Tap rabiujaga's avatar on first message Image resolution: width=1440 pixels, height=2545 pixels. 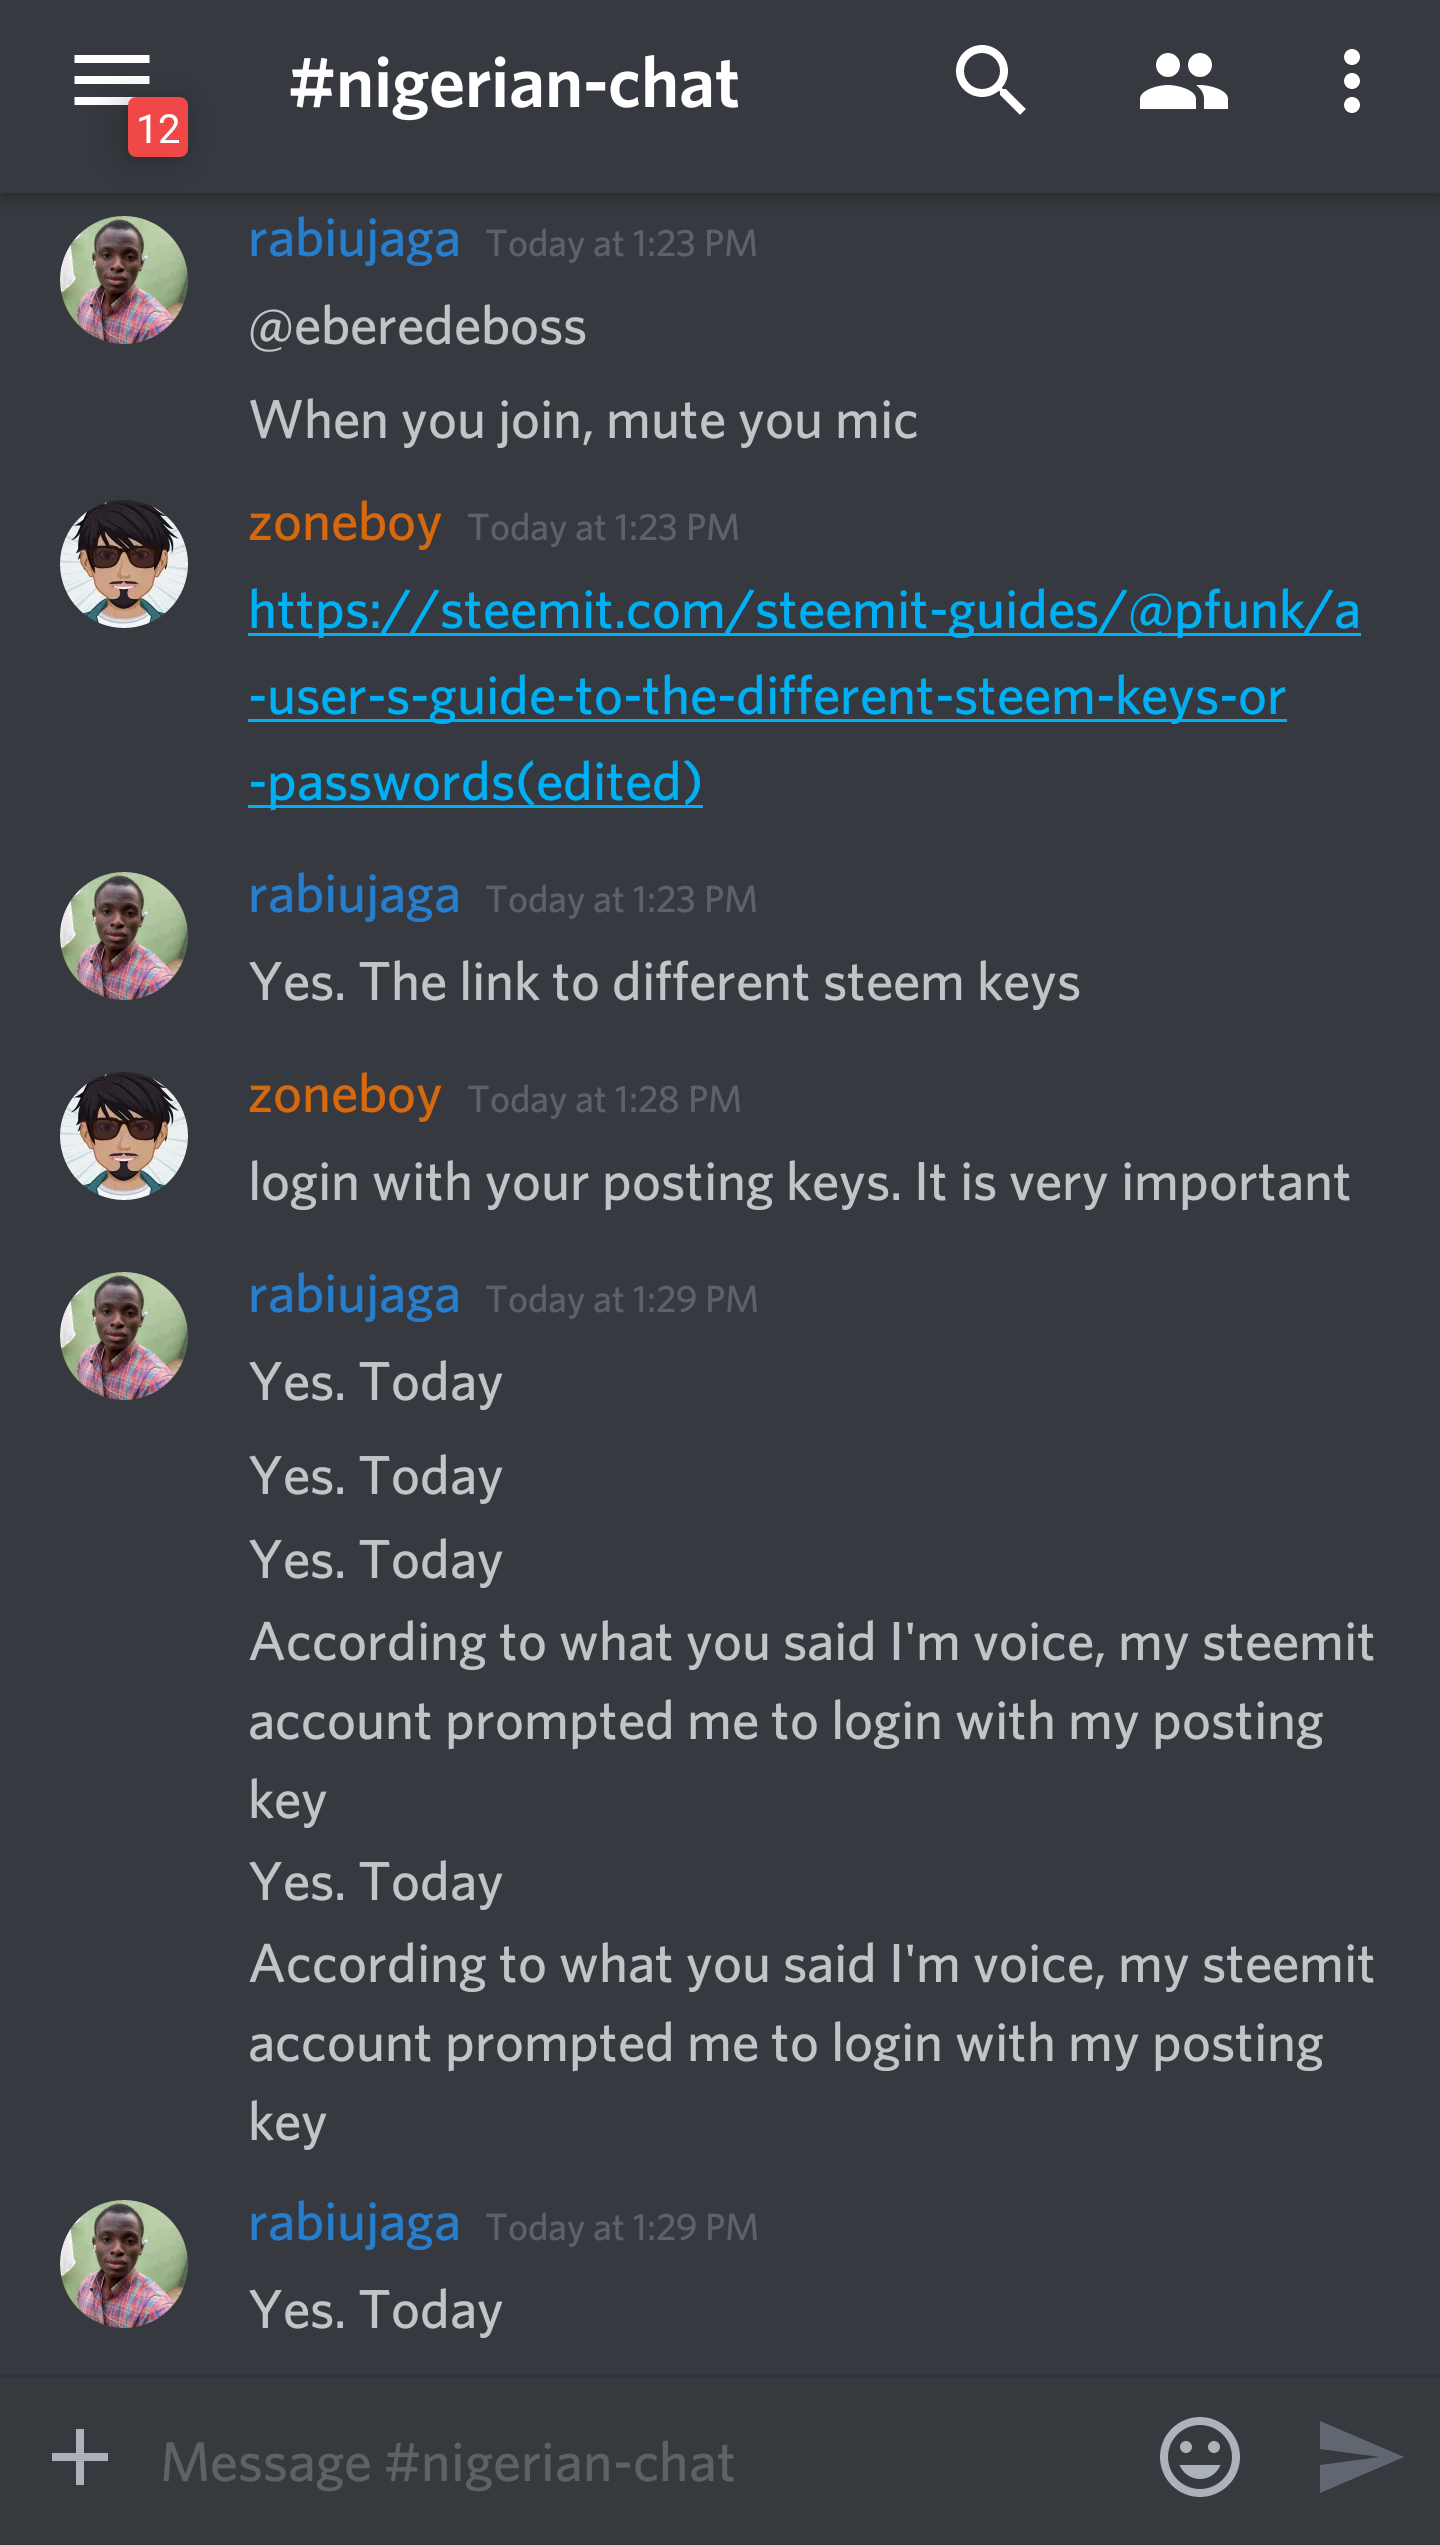[124, 280]
